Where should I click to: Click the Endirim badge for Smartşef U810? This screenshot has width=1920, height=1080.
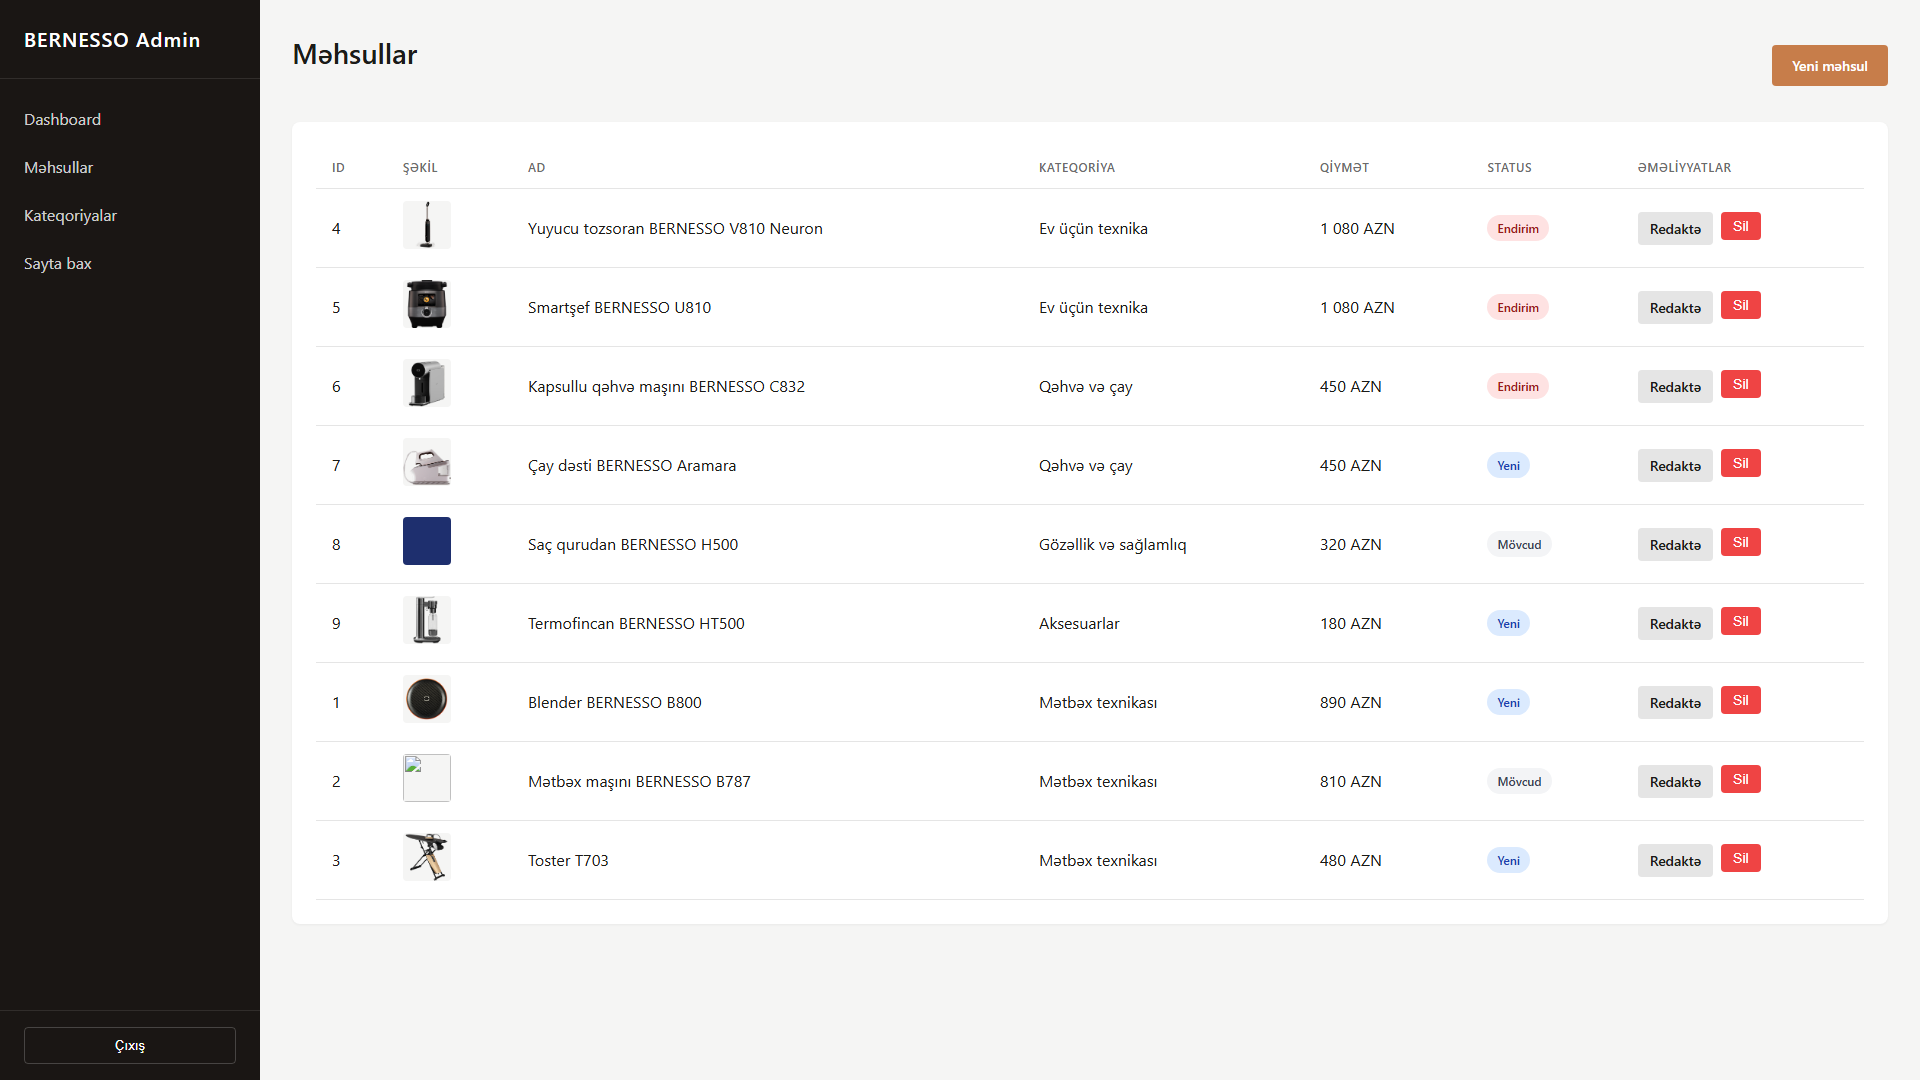pos(1517,307)
